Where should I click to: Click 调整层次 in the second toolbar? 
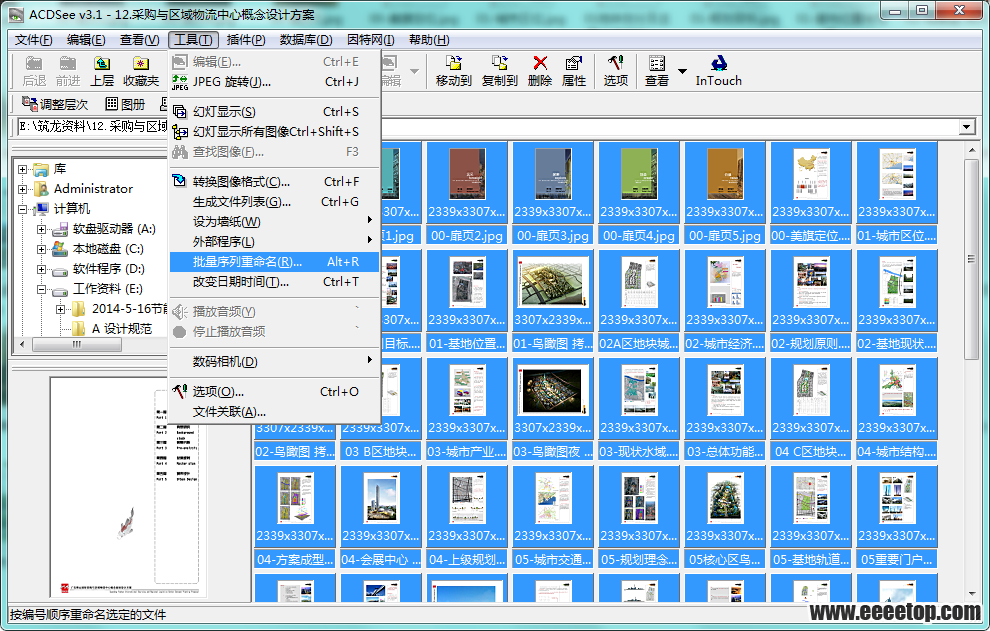pyautogui.click(x=55, y=104)
